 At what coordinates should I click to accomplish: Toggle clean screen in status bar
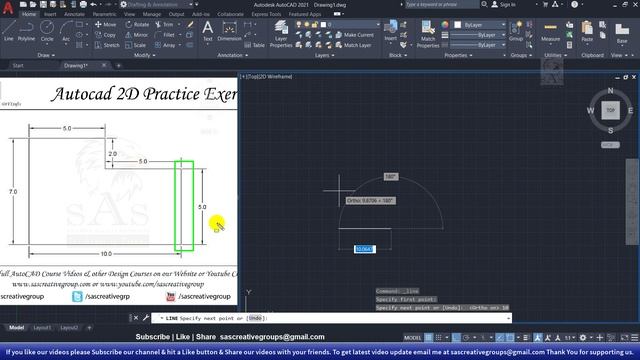point(624,338)
